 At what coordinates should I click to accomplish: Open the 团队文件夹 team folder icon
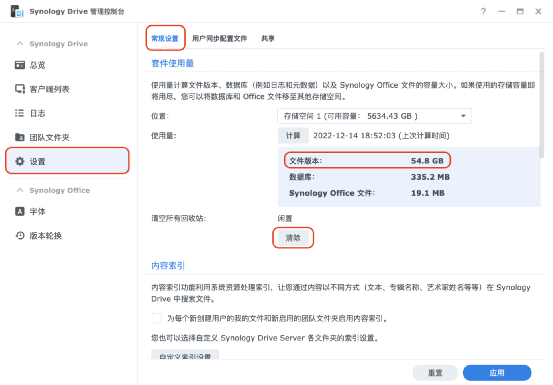click(20, 137)
